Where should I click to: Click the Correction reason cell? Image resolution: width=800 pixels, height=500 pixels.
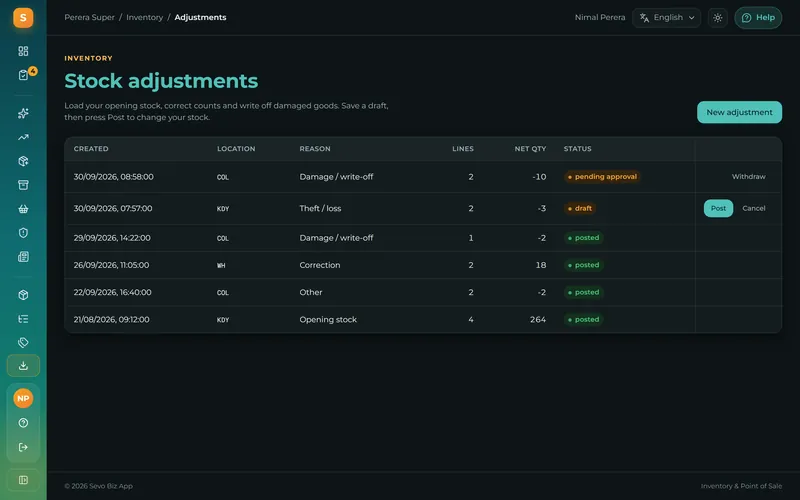(x=320, y=265)
